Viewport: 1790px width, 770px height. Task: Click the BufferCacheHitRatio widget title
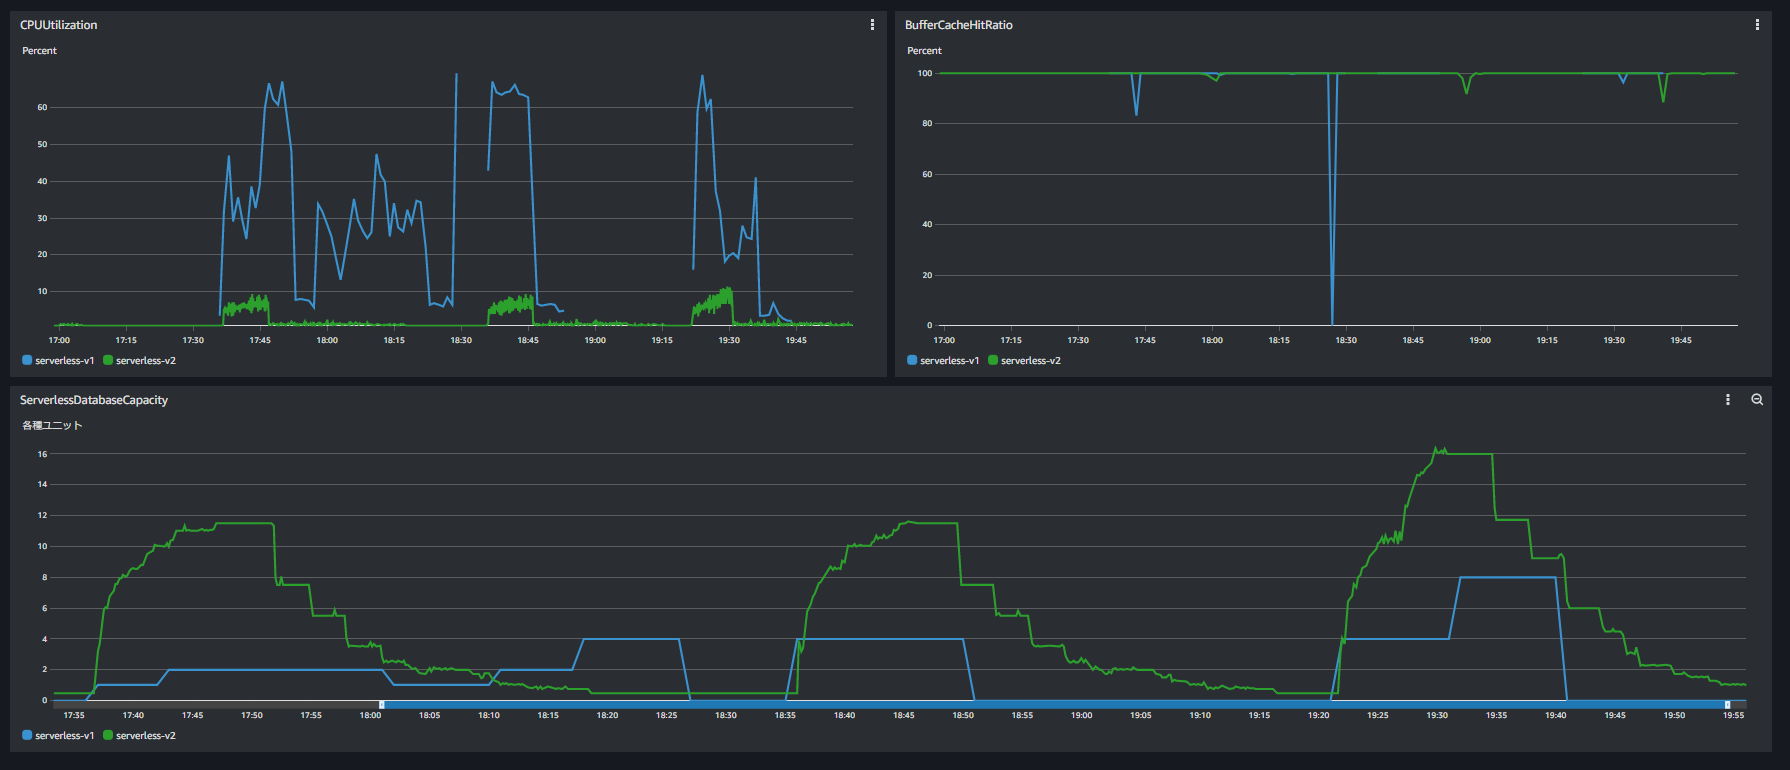pos(958,25)
